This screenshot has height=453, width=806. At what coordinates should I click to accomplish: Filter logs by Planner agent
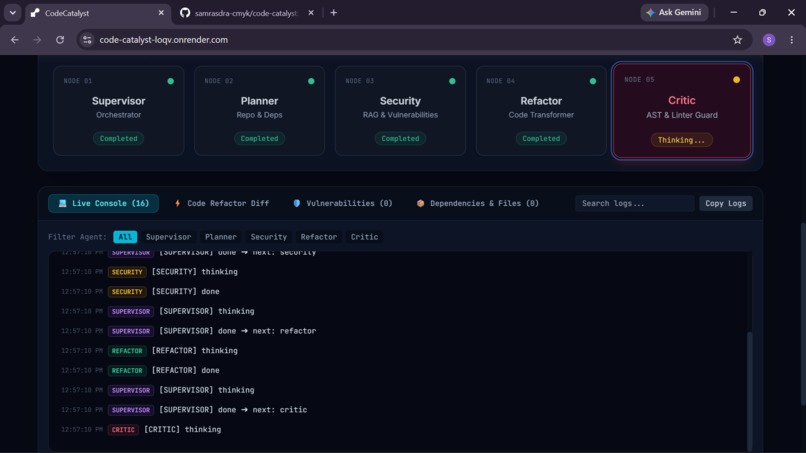tap(221, 237)
